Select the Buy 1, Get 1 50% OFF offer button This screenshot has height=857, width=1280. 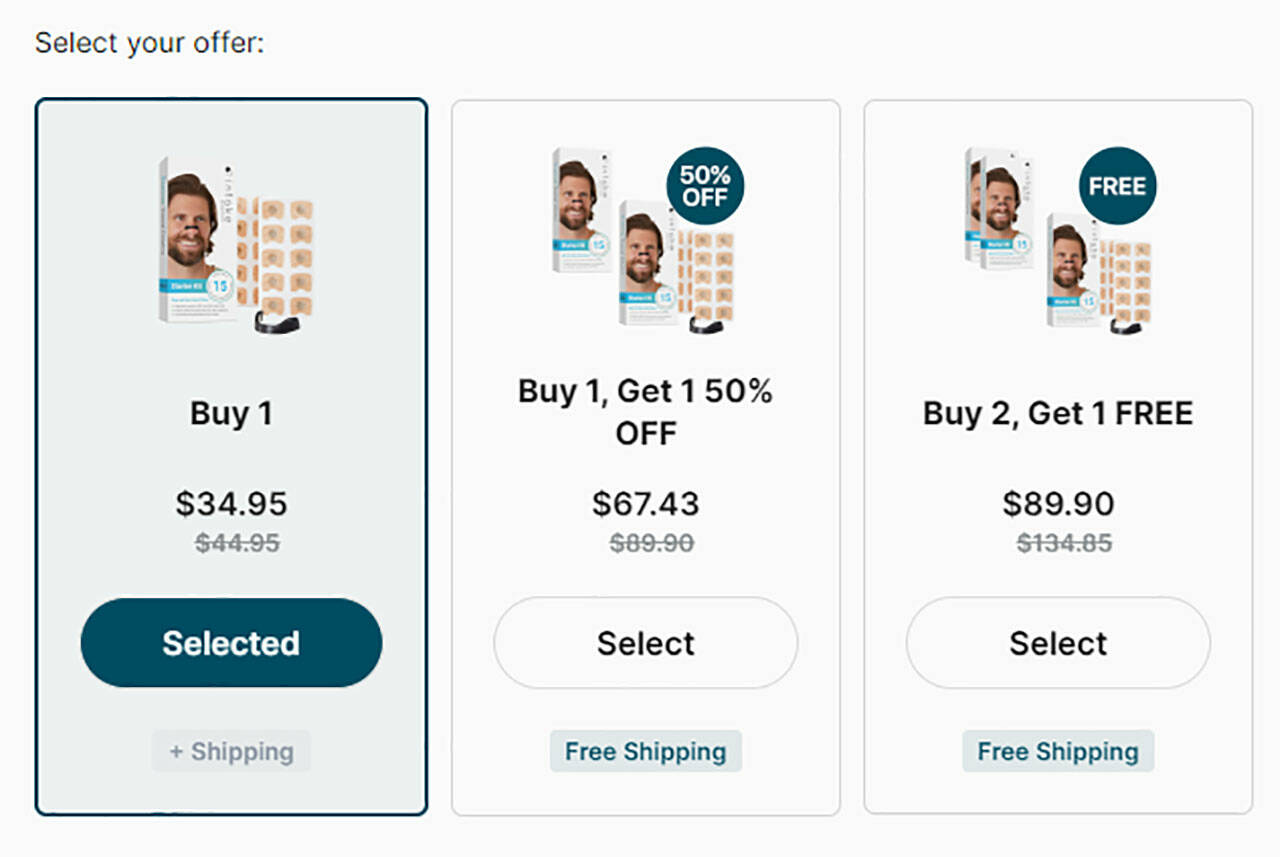(645, 643)
